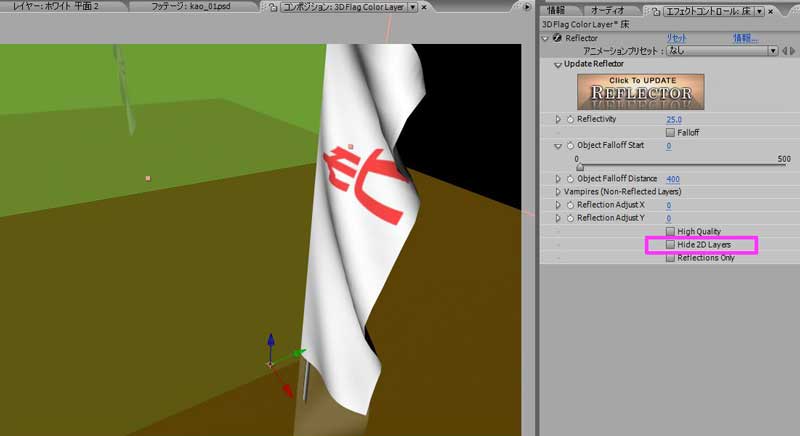Click the Reflection Adjust X stopwatch
Screen dimensions: 800x436
[570, 205]
